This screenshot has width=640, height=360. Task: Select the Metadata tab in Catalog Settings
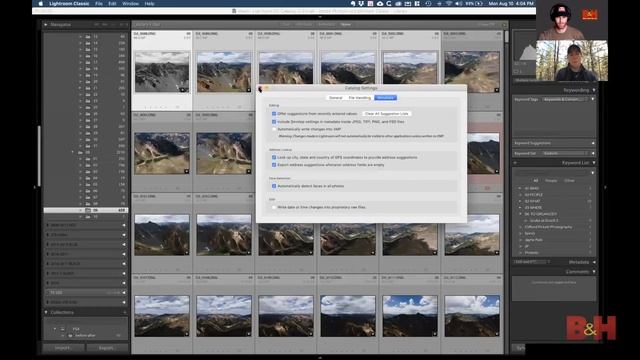[385, 98]
